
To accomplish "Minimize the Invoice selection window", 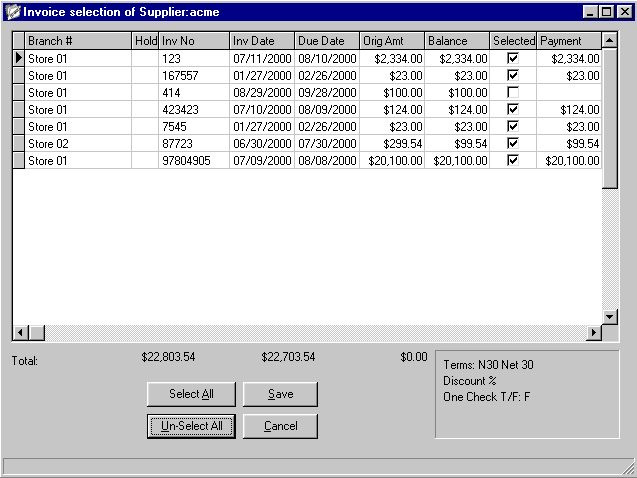I will [590, 12].
